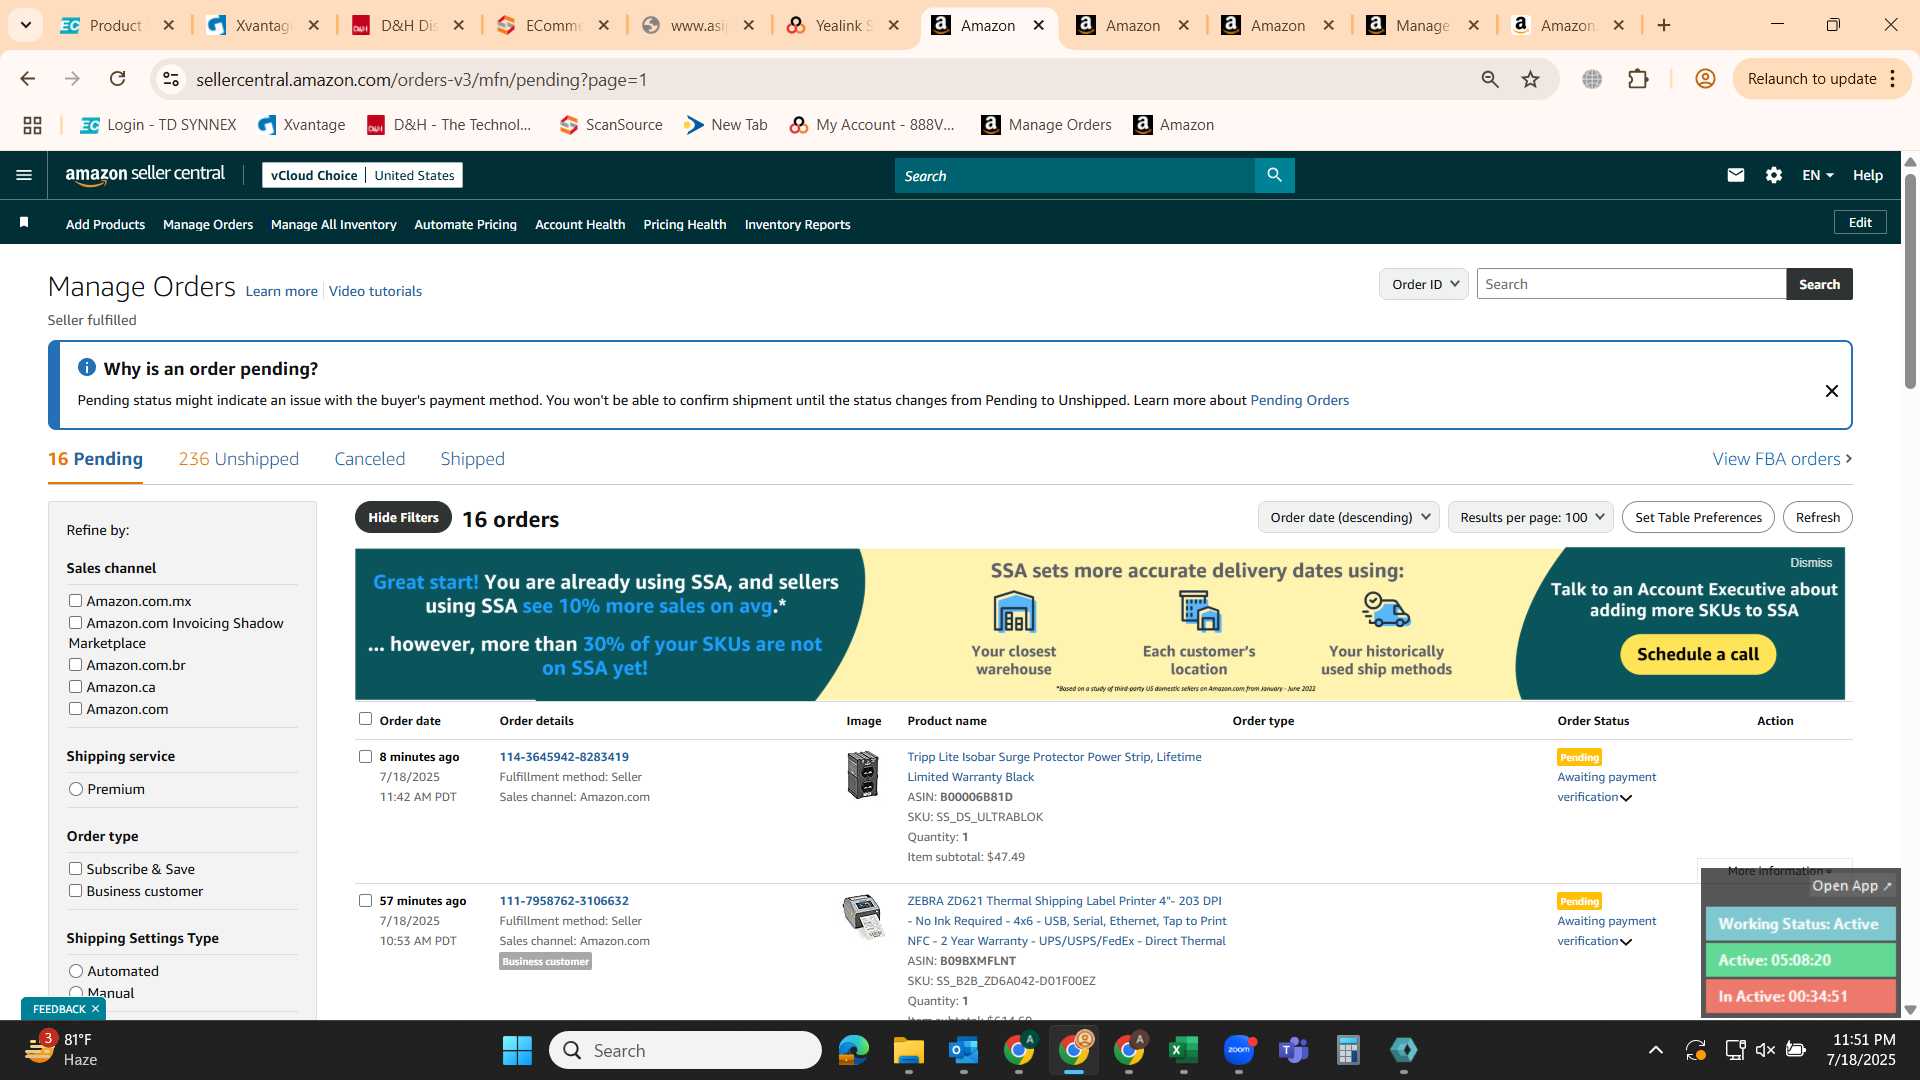Check the Amazon.com.mx sales channel

75,600
